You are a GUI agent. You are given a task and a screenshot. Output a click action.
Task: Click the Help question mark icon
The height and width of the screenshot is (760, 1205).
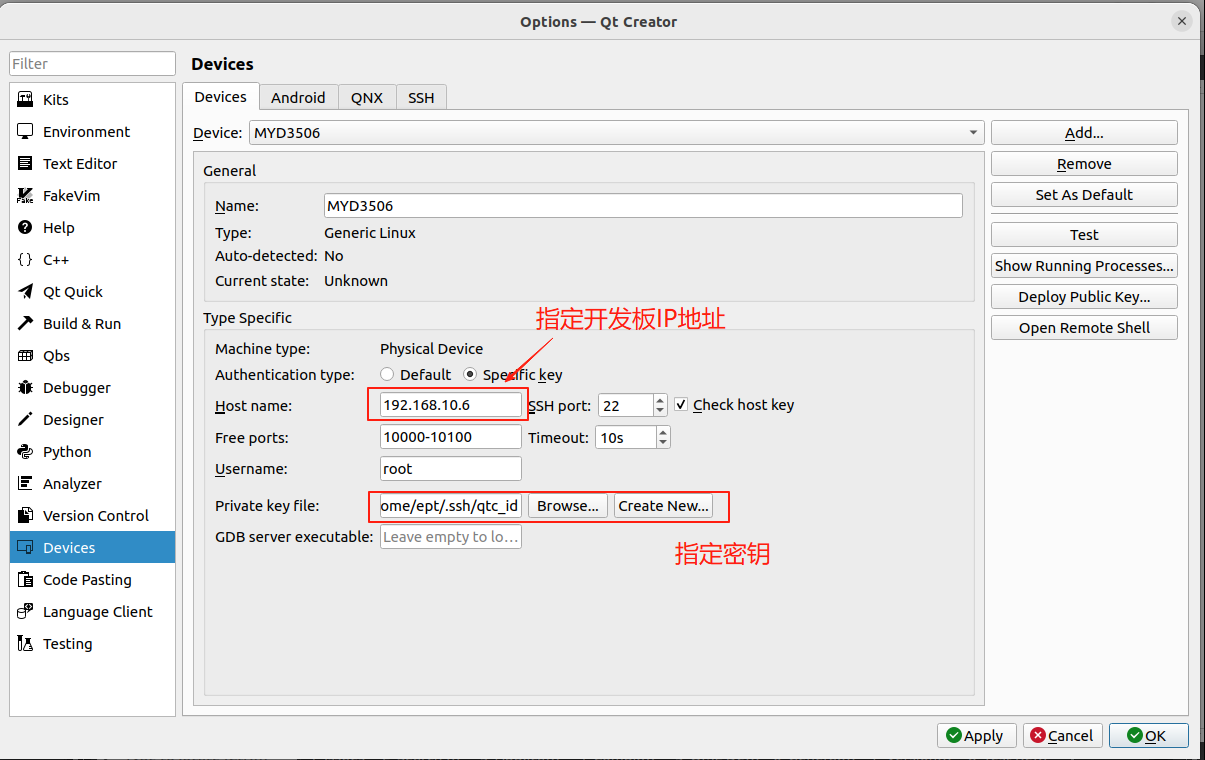pyautogui.click(x=25, y=228)
